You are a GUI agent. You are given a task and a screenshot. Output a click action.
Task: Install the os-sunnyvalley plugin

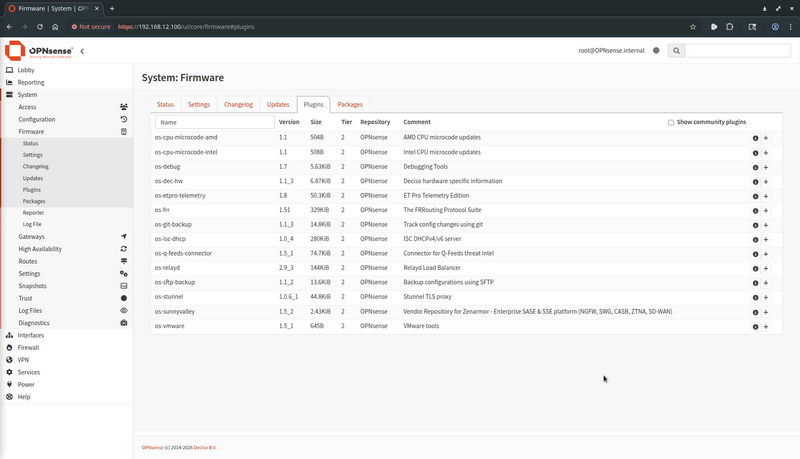(x=766, y=312)
